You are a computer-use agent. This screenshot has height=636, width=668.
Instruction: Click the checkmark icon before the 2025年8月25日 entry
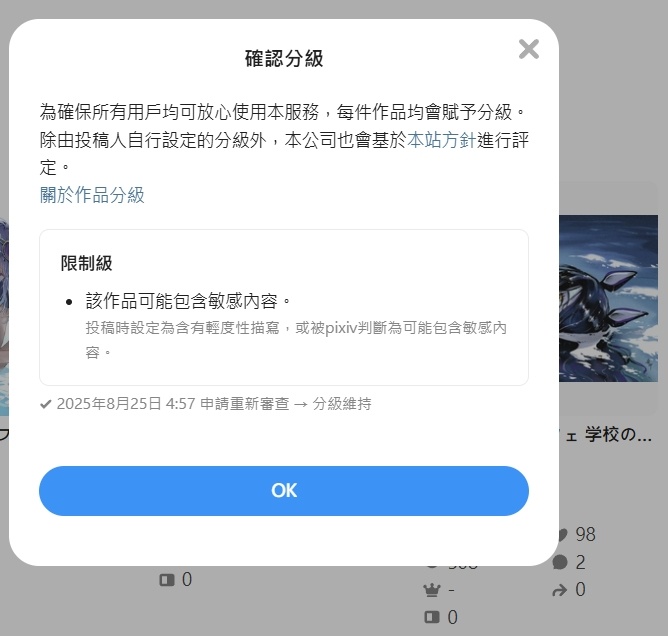point(46,404)
